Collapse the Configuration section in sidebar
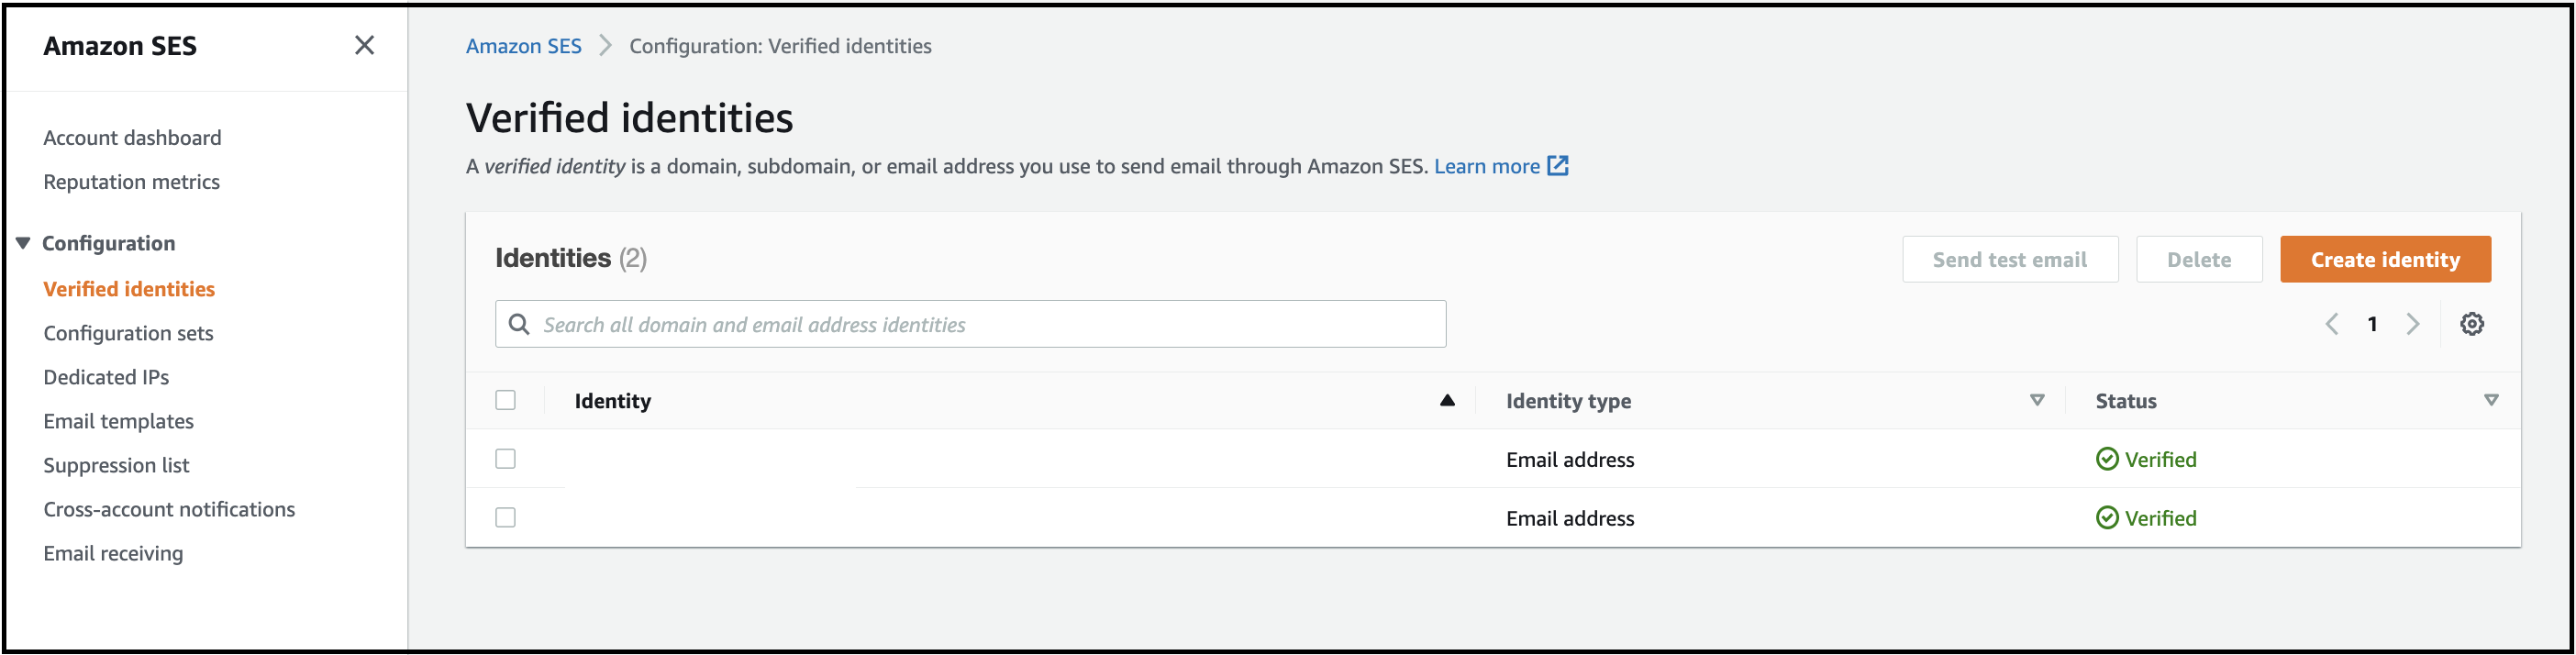This screenshot has width=2576, height=655. coord(23,243)
